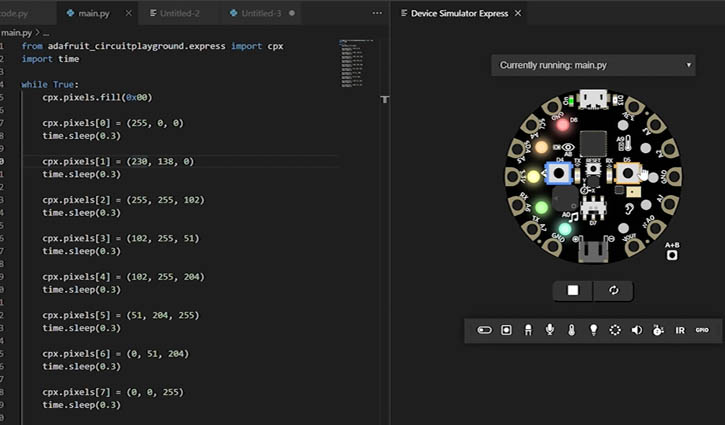Click the speaker icon in sensor toolbar
This screenshot has width=725, height=425.
[x=637, y=330]
